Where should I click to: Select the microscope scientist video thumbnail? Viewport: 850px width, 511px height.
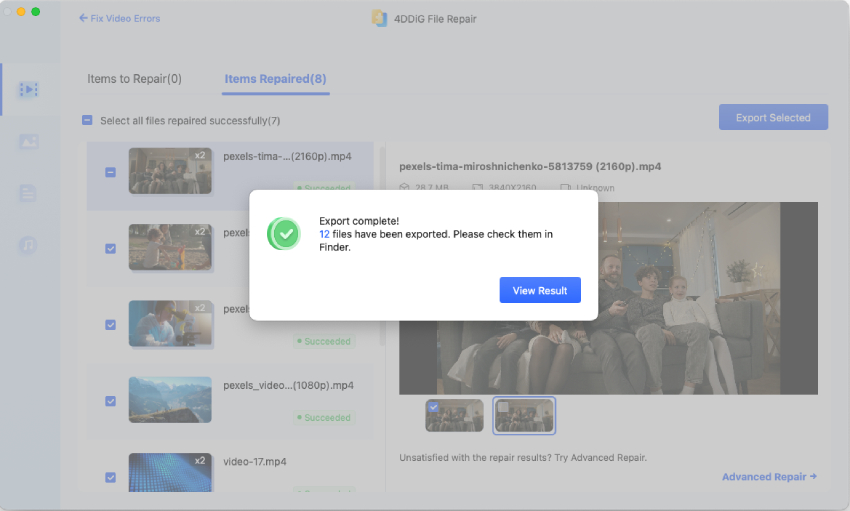coord(170,324)
